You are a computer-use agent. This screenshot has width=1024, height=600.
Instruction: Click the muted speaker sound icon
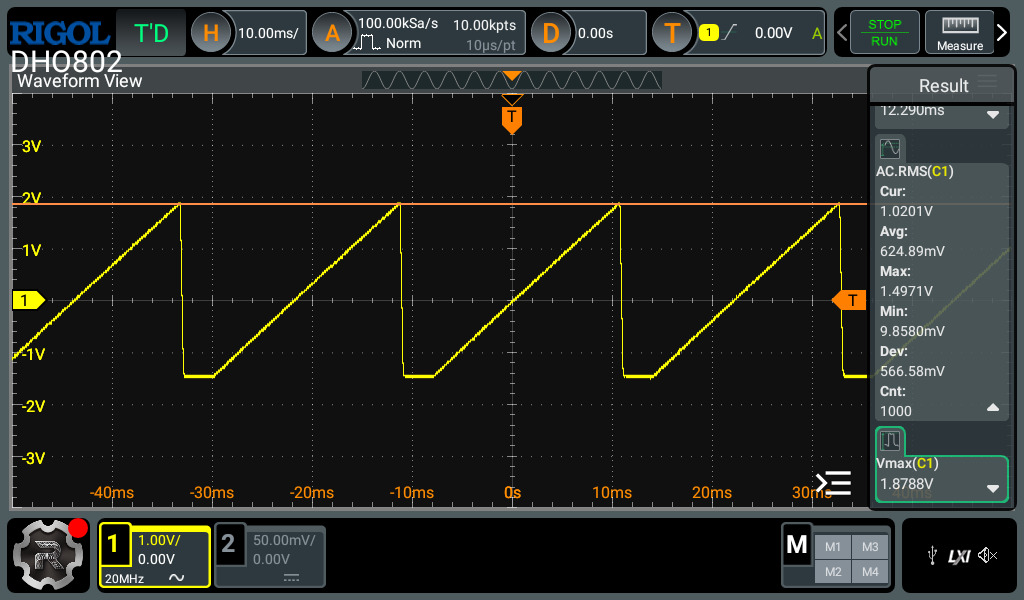(988, 555)
